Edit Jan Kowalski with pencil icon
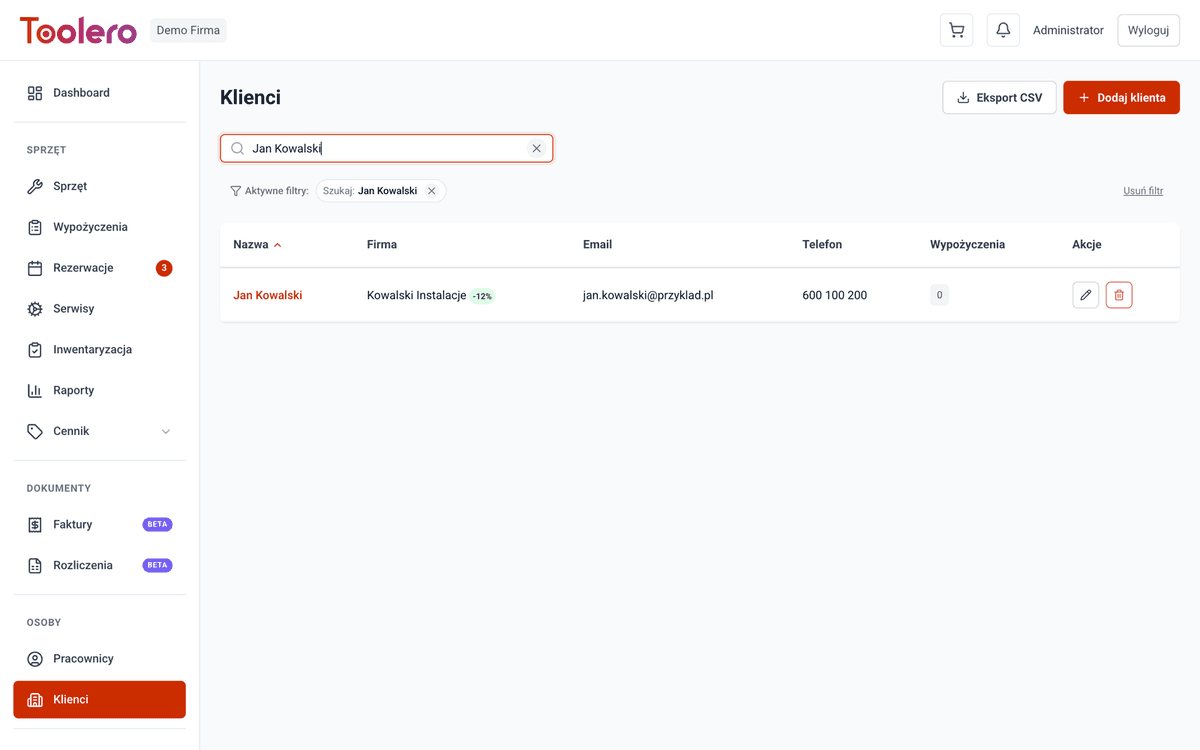 click(1085, 295)
